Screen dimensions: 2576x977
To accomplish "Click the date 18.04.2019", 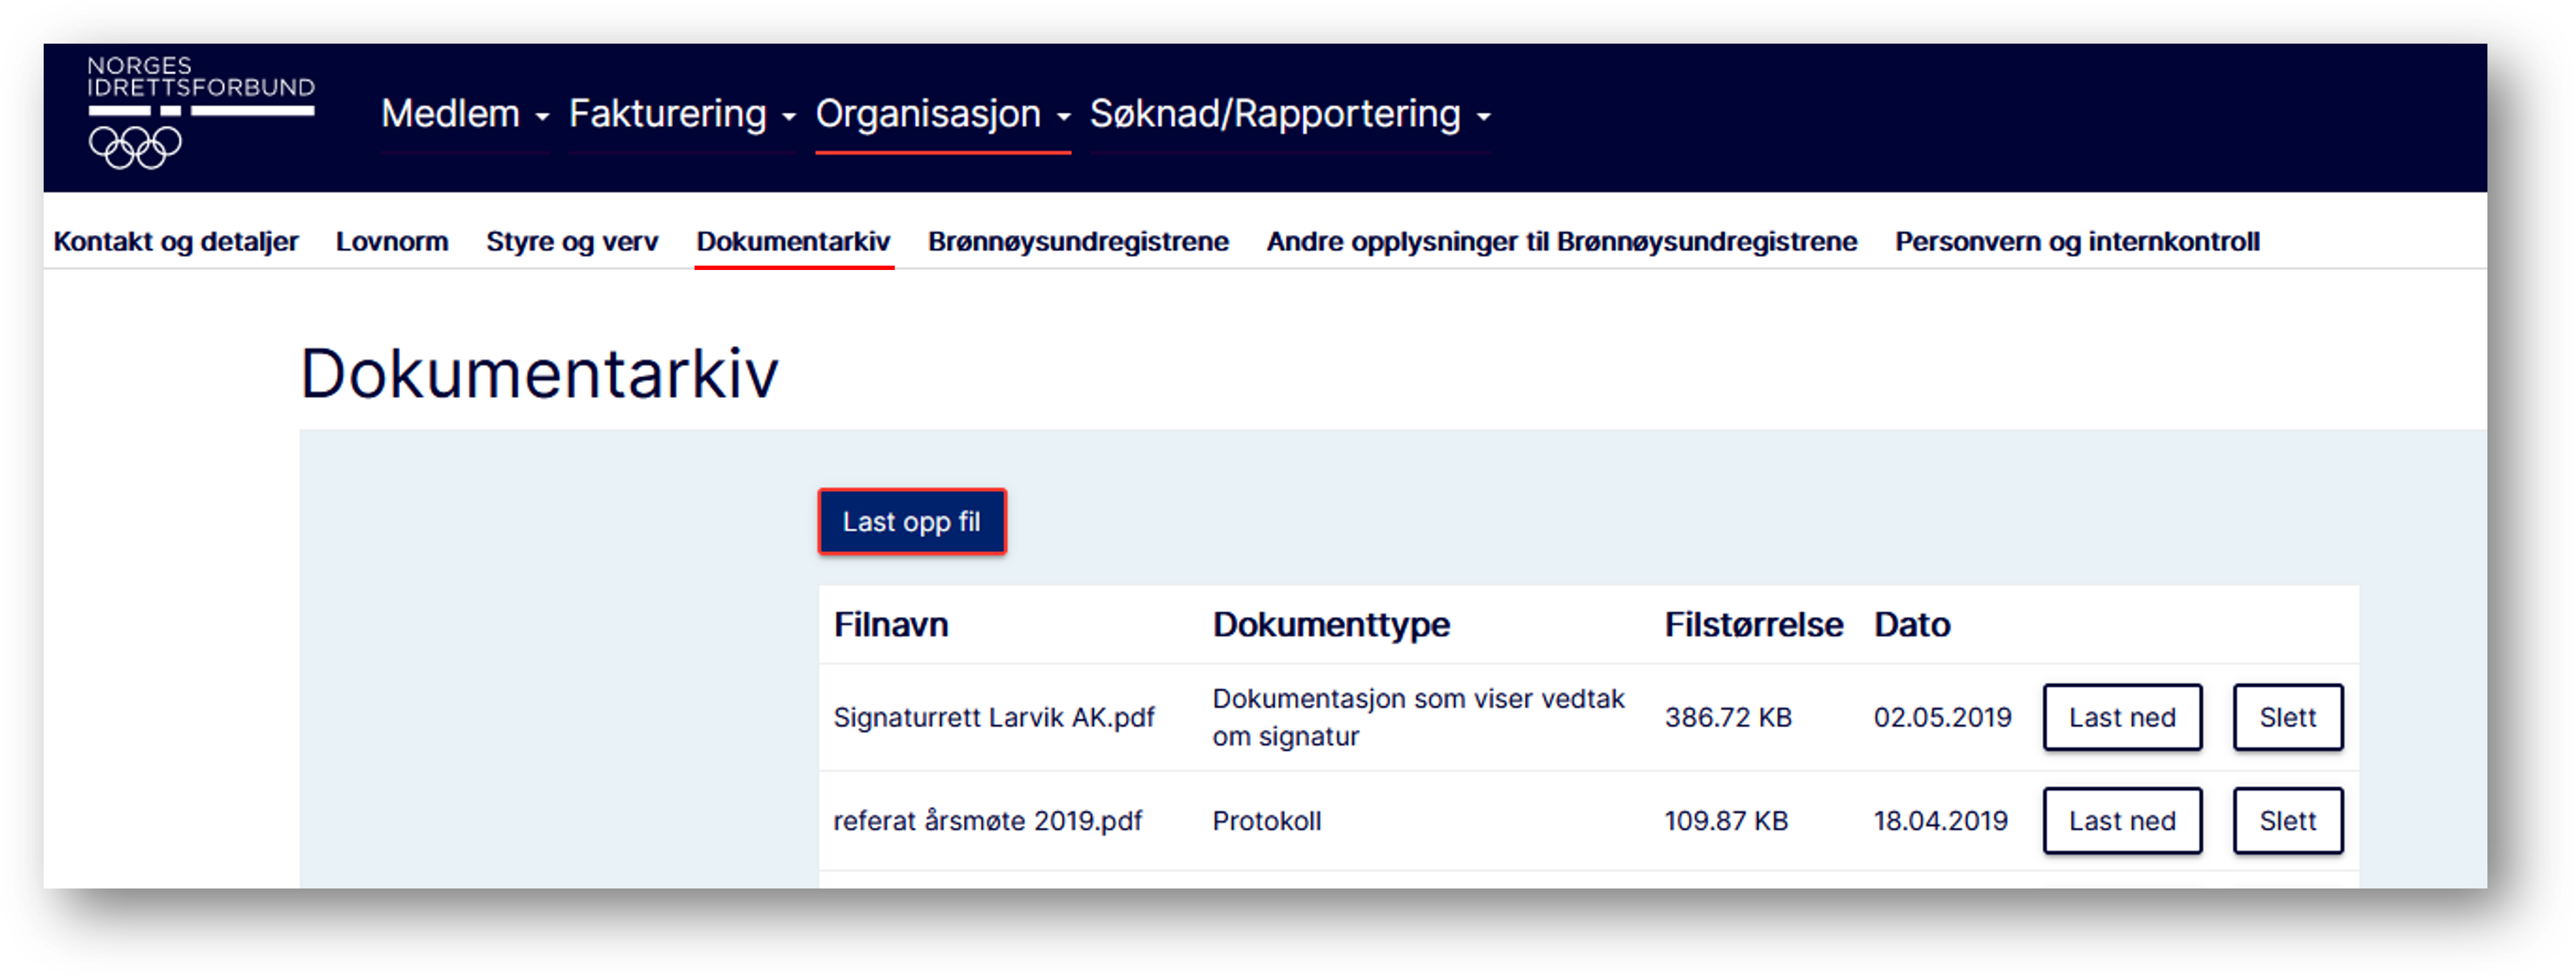I will pos(1940,821).
